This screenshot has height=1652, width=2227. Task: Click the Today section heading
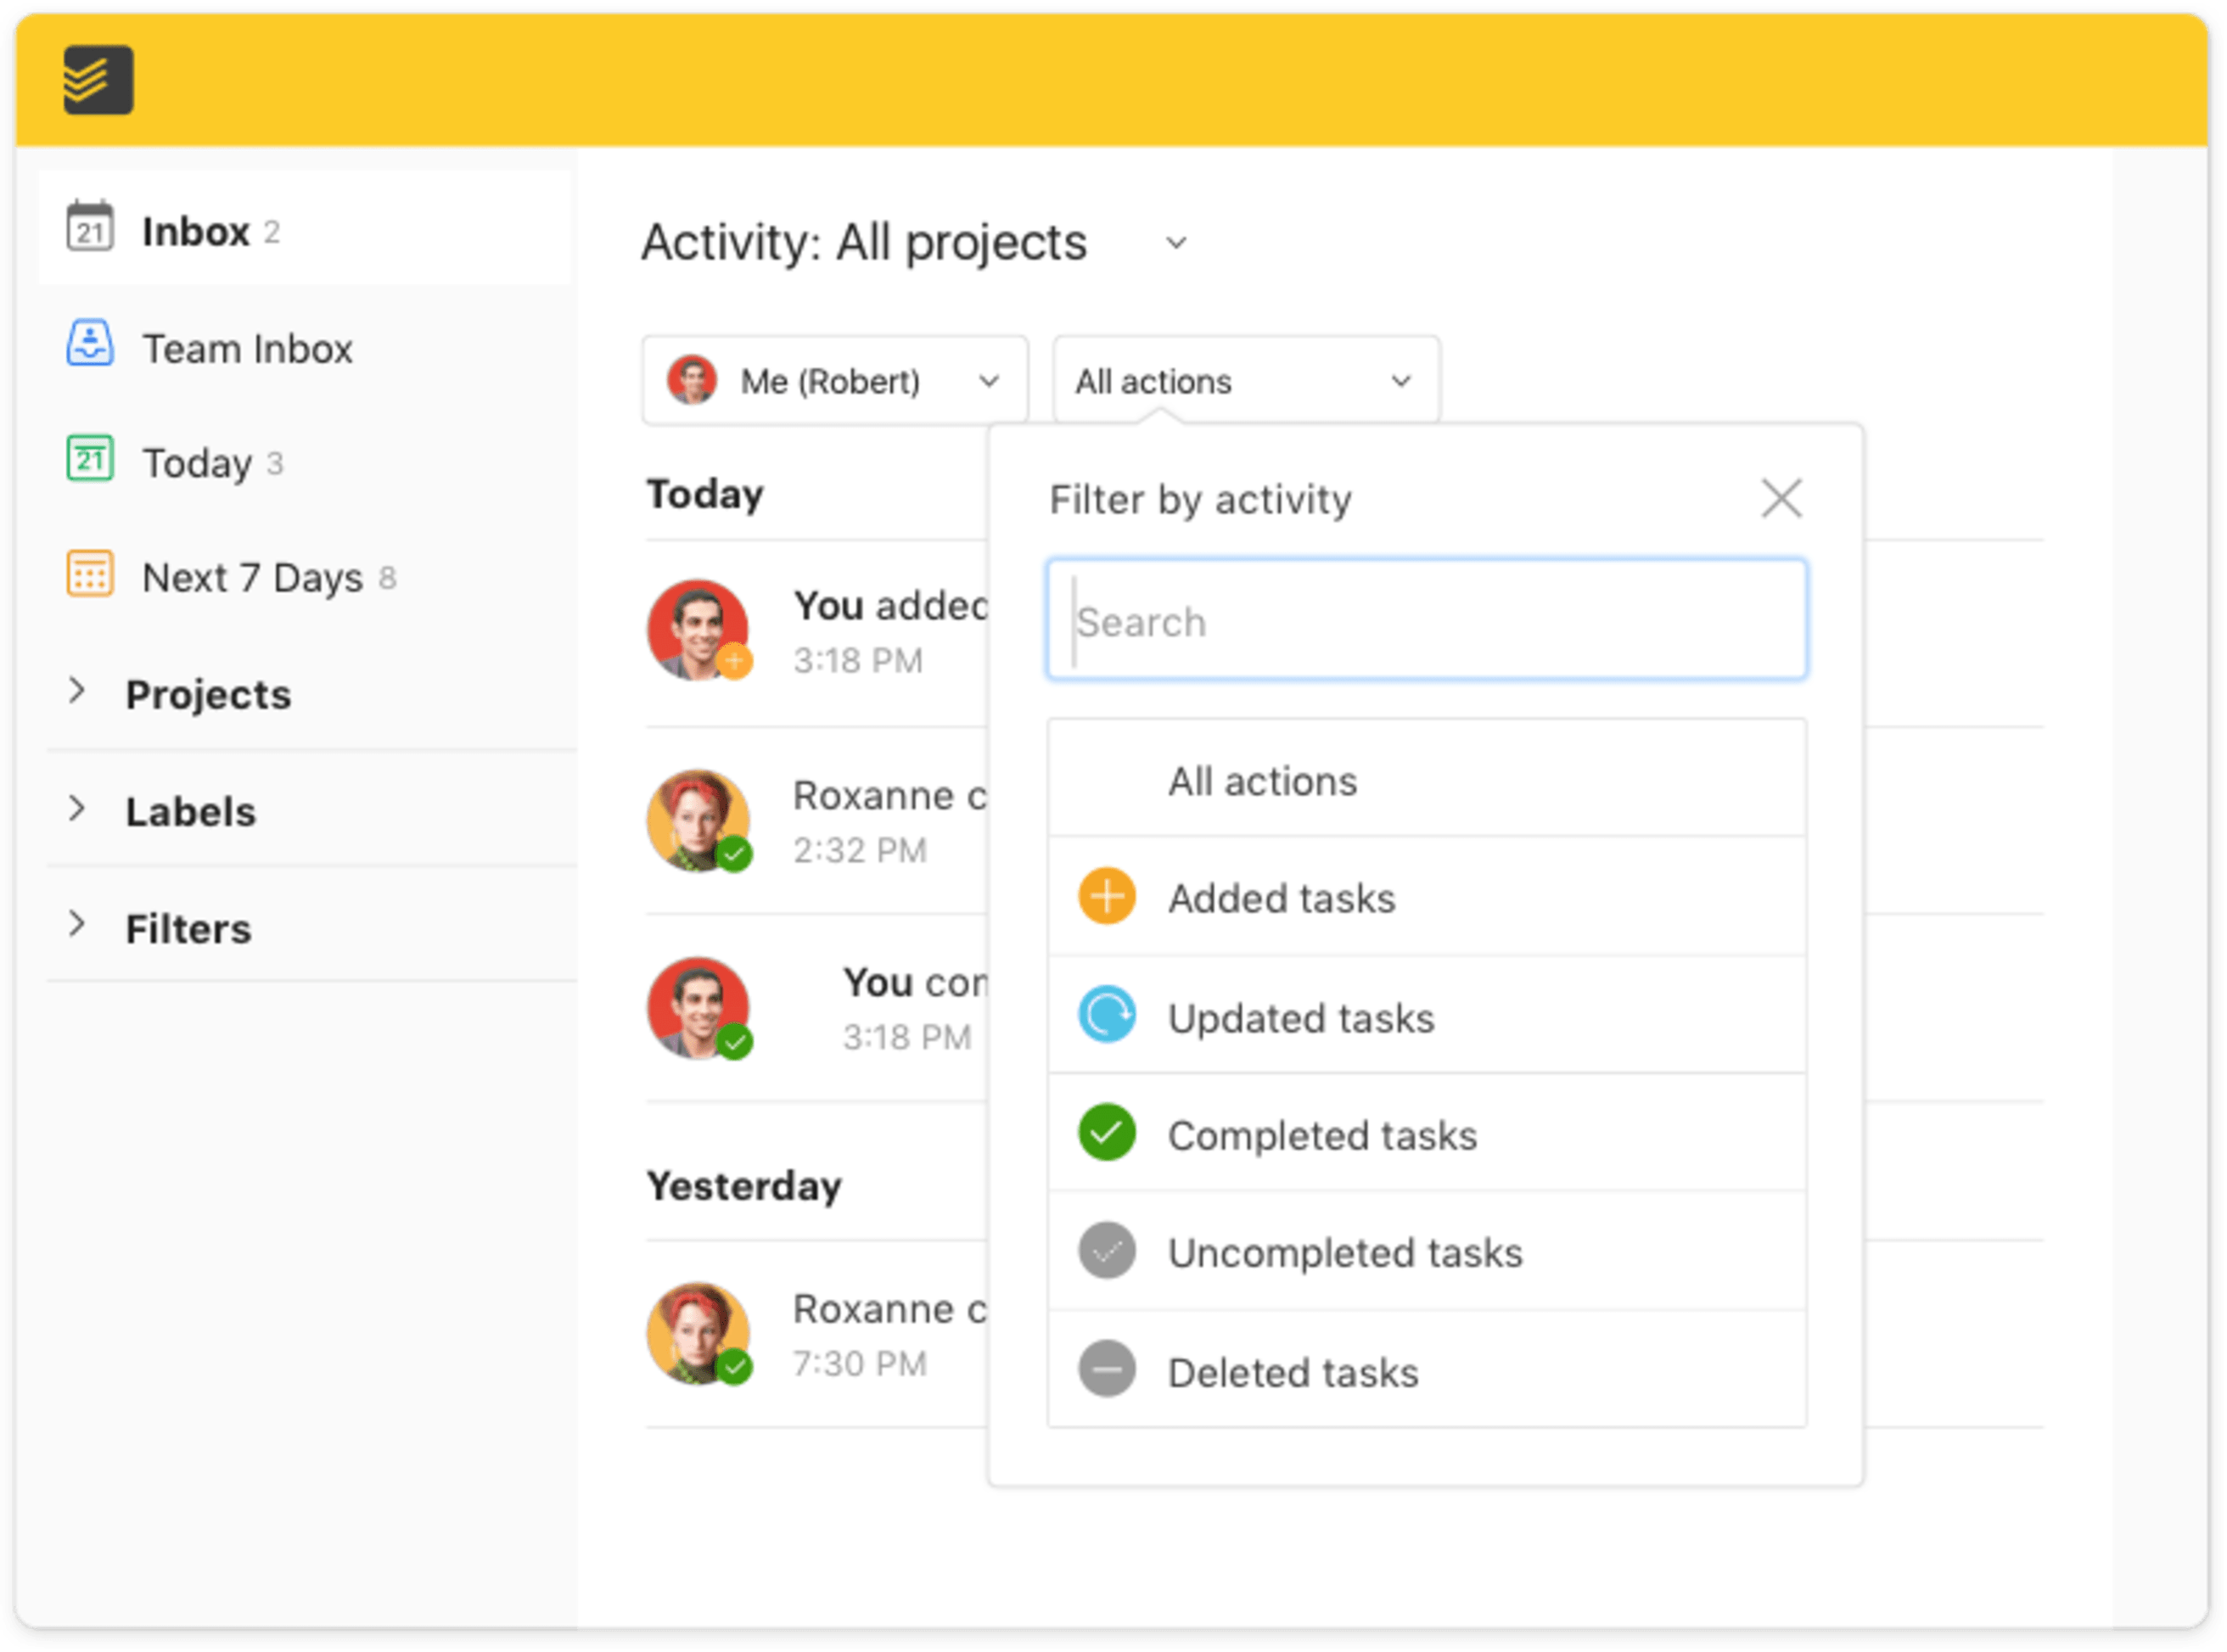click(x=705, y=494)
